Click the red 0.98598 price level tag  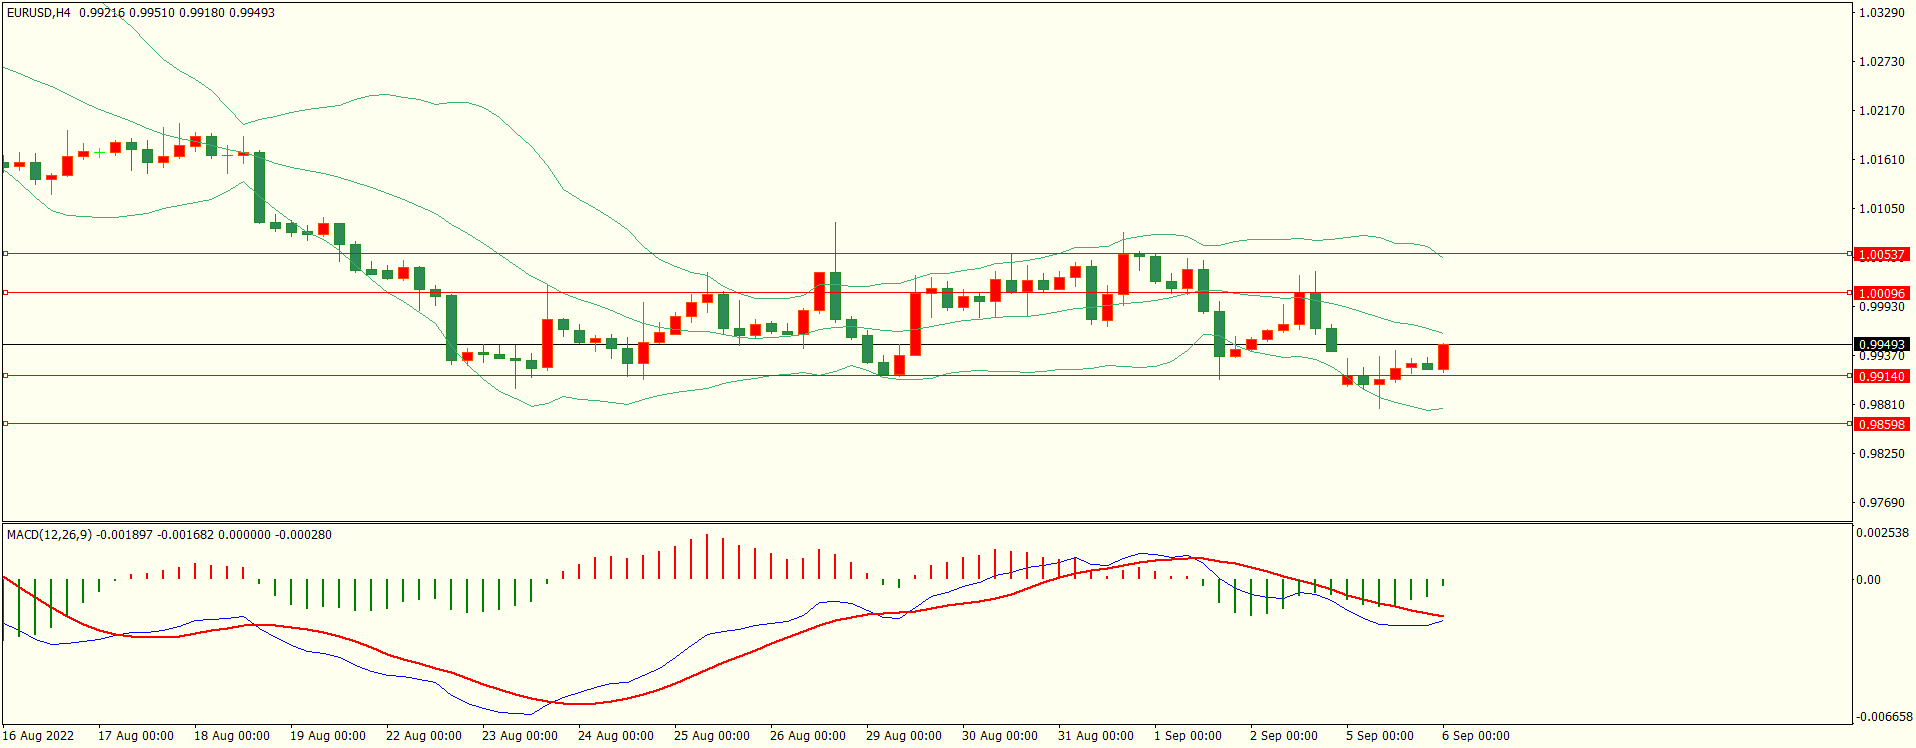click(x=1881, y=425)
